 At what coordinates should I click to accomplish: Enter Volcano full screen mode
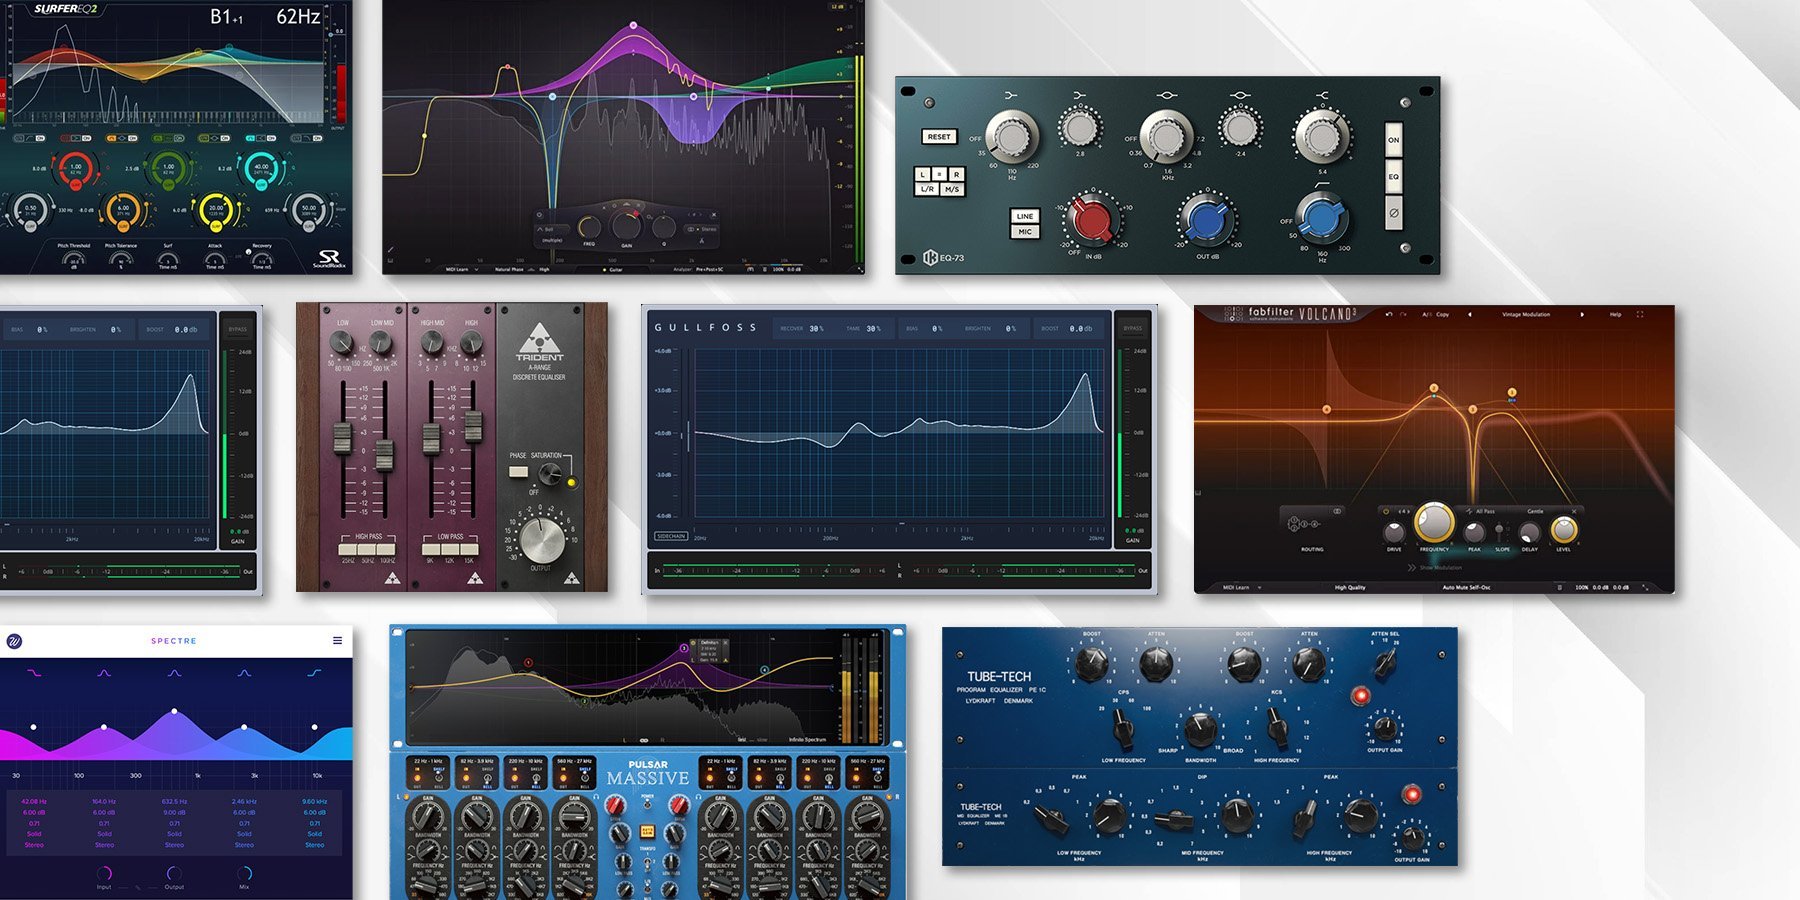pos(1640,314)
